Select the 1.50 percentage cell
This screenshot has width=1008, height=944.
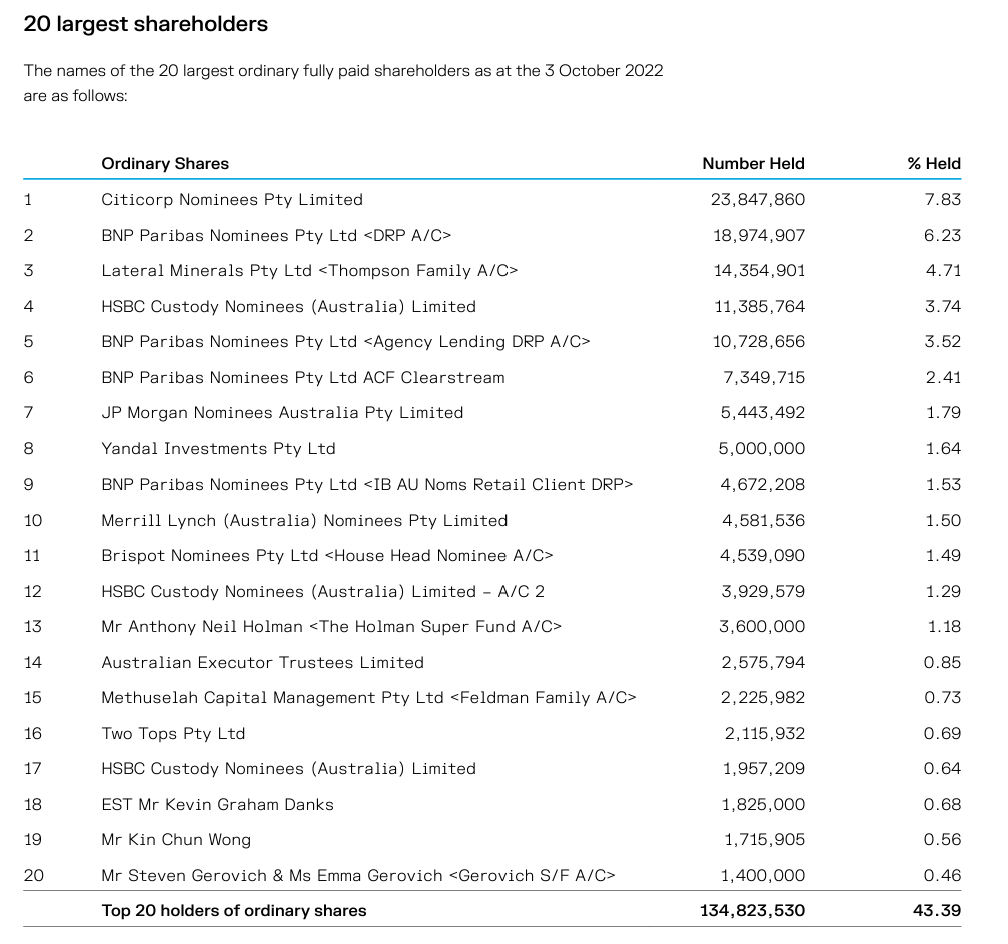pos(944,521)
